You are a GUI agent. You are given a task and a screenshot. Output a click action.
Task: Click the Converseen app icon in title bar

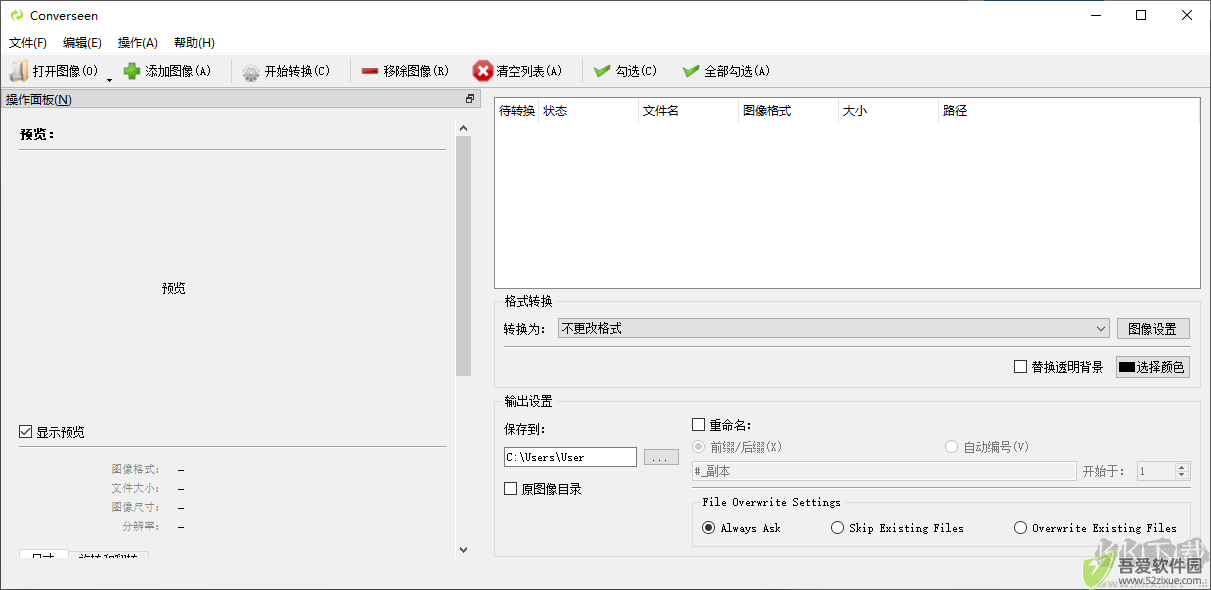pyautogui.click(x=16, y=15)
